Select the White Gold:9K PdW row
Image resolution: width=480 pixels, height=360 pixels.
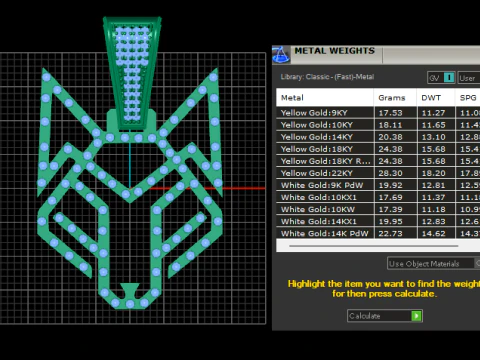coord(378,185)
